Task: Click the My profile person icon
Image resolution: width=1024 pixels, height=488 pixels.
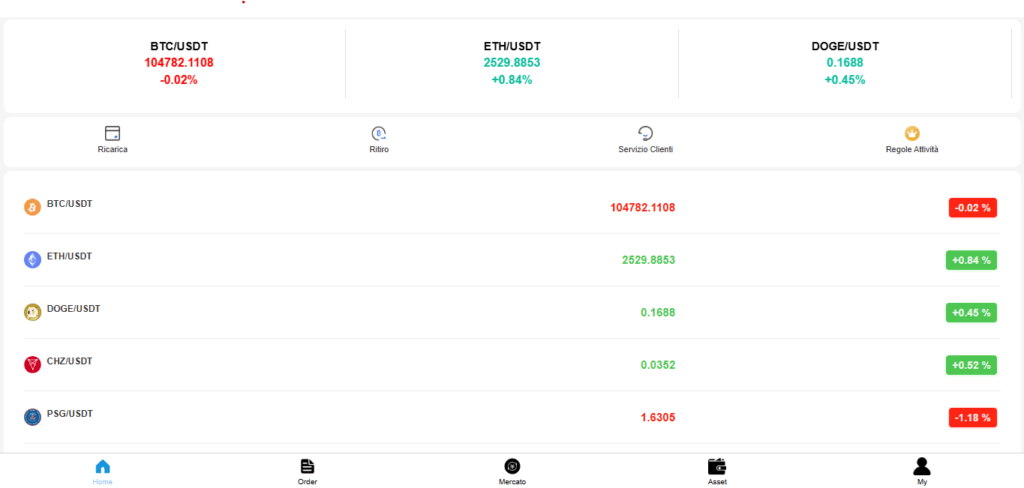Action: pyautogui.click(x=921, y=466)
